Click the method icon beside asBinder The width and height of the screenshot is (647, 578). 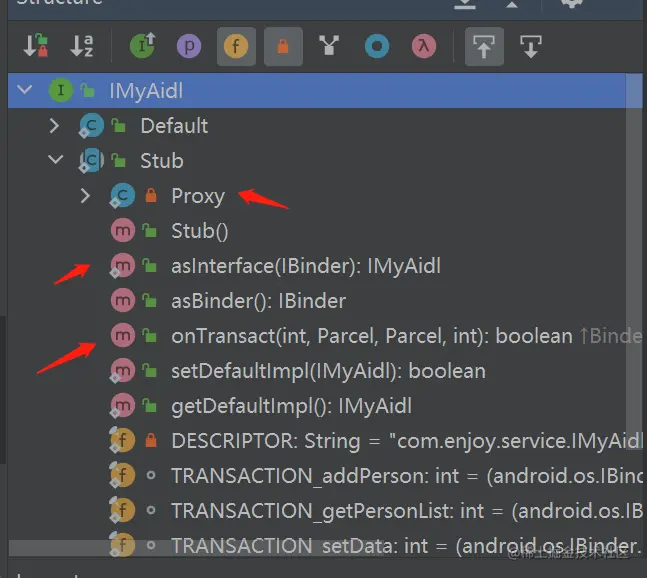tap(123, 301)
